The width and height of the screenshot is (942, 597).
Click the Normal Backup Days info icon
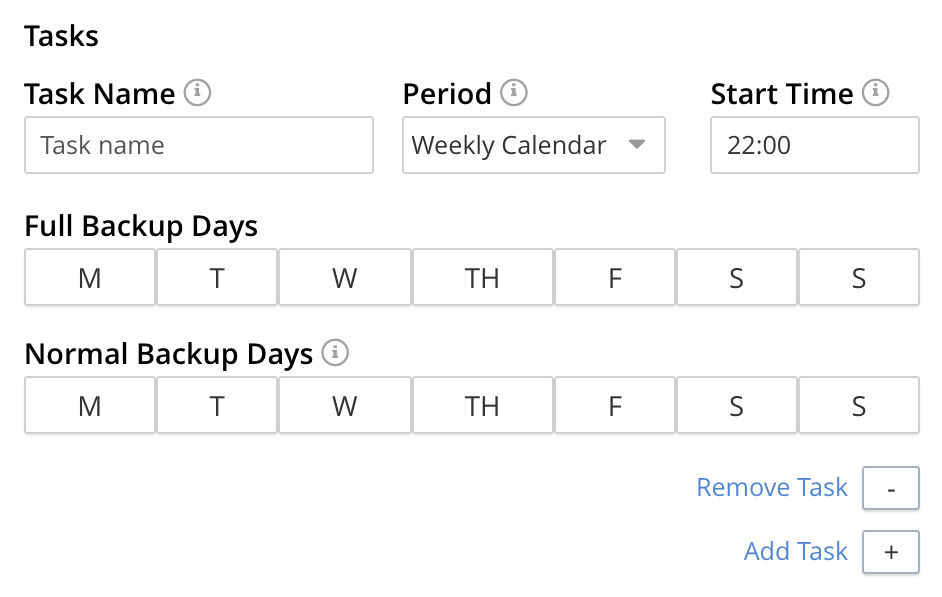point(337,352)
